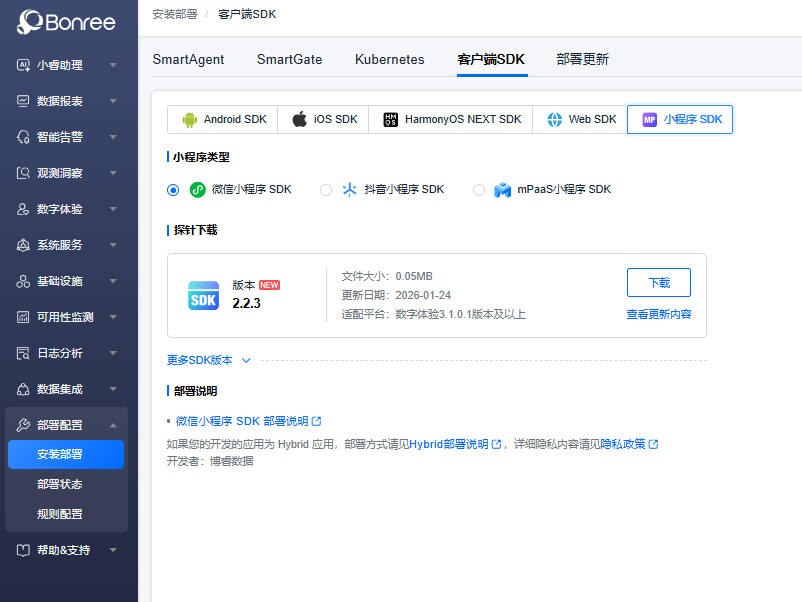Click the 数字体验 user icon
Image resolution: width=802 pixels, height=602 pixels.
coord(23,209)
